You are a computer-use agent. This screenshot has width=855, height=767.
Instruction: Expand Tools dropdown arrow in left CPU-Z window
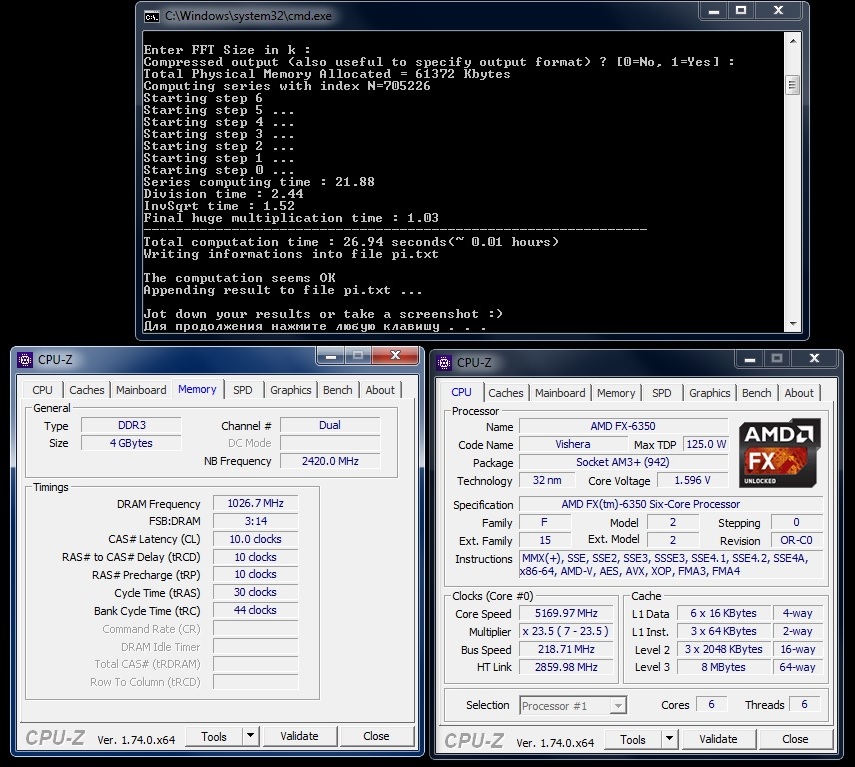click(x=250, y=736)
